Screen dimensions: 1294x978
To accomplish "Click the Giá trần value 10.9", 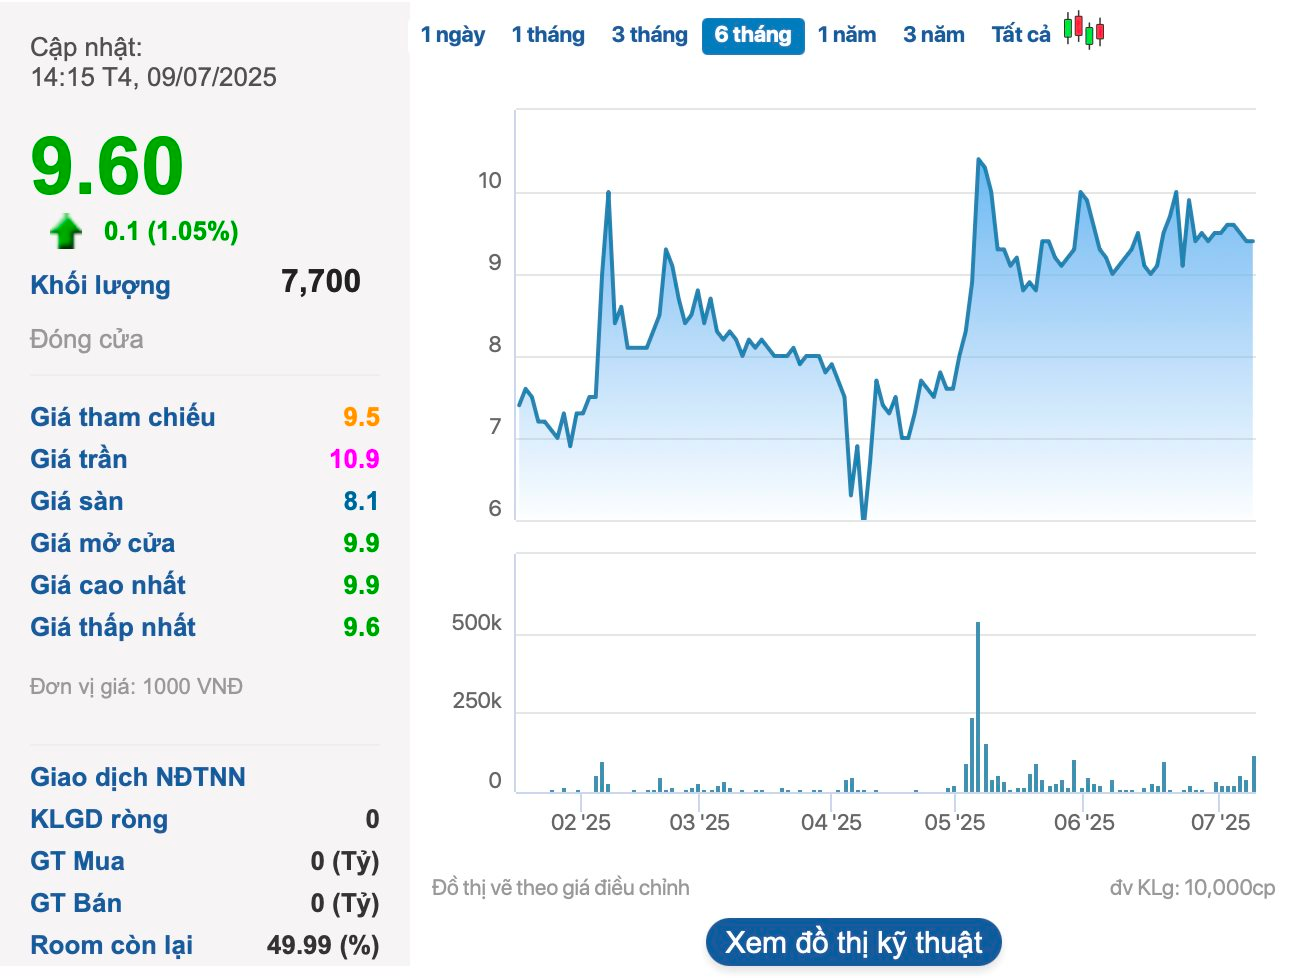I will click(x=354, y=459).
